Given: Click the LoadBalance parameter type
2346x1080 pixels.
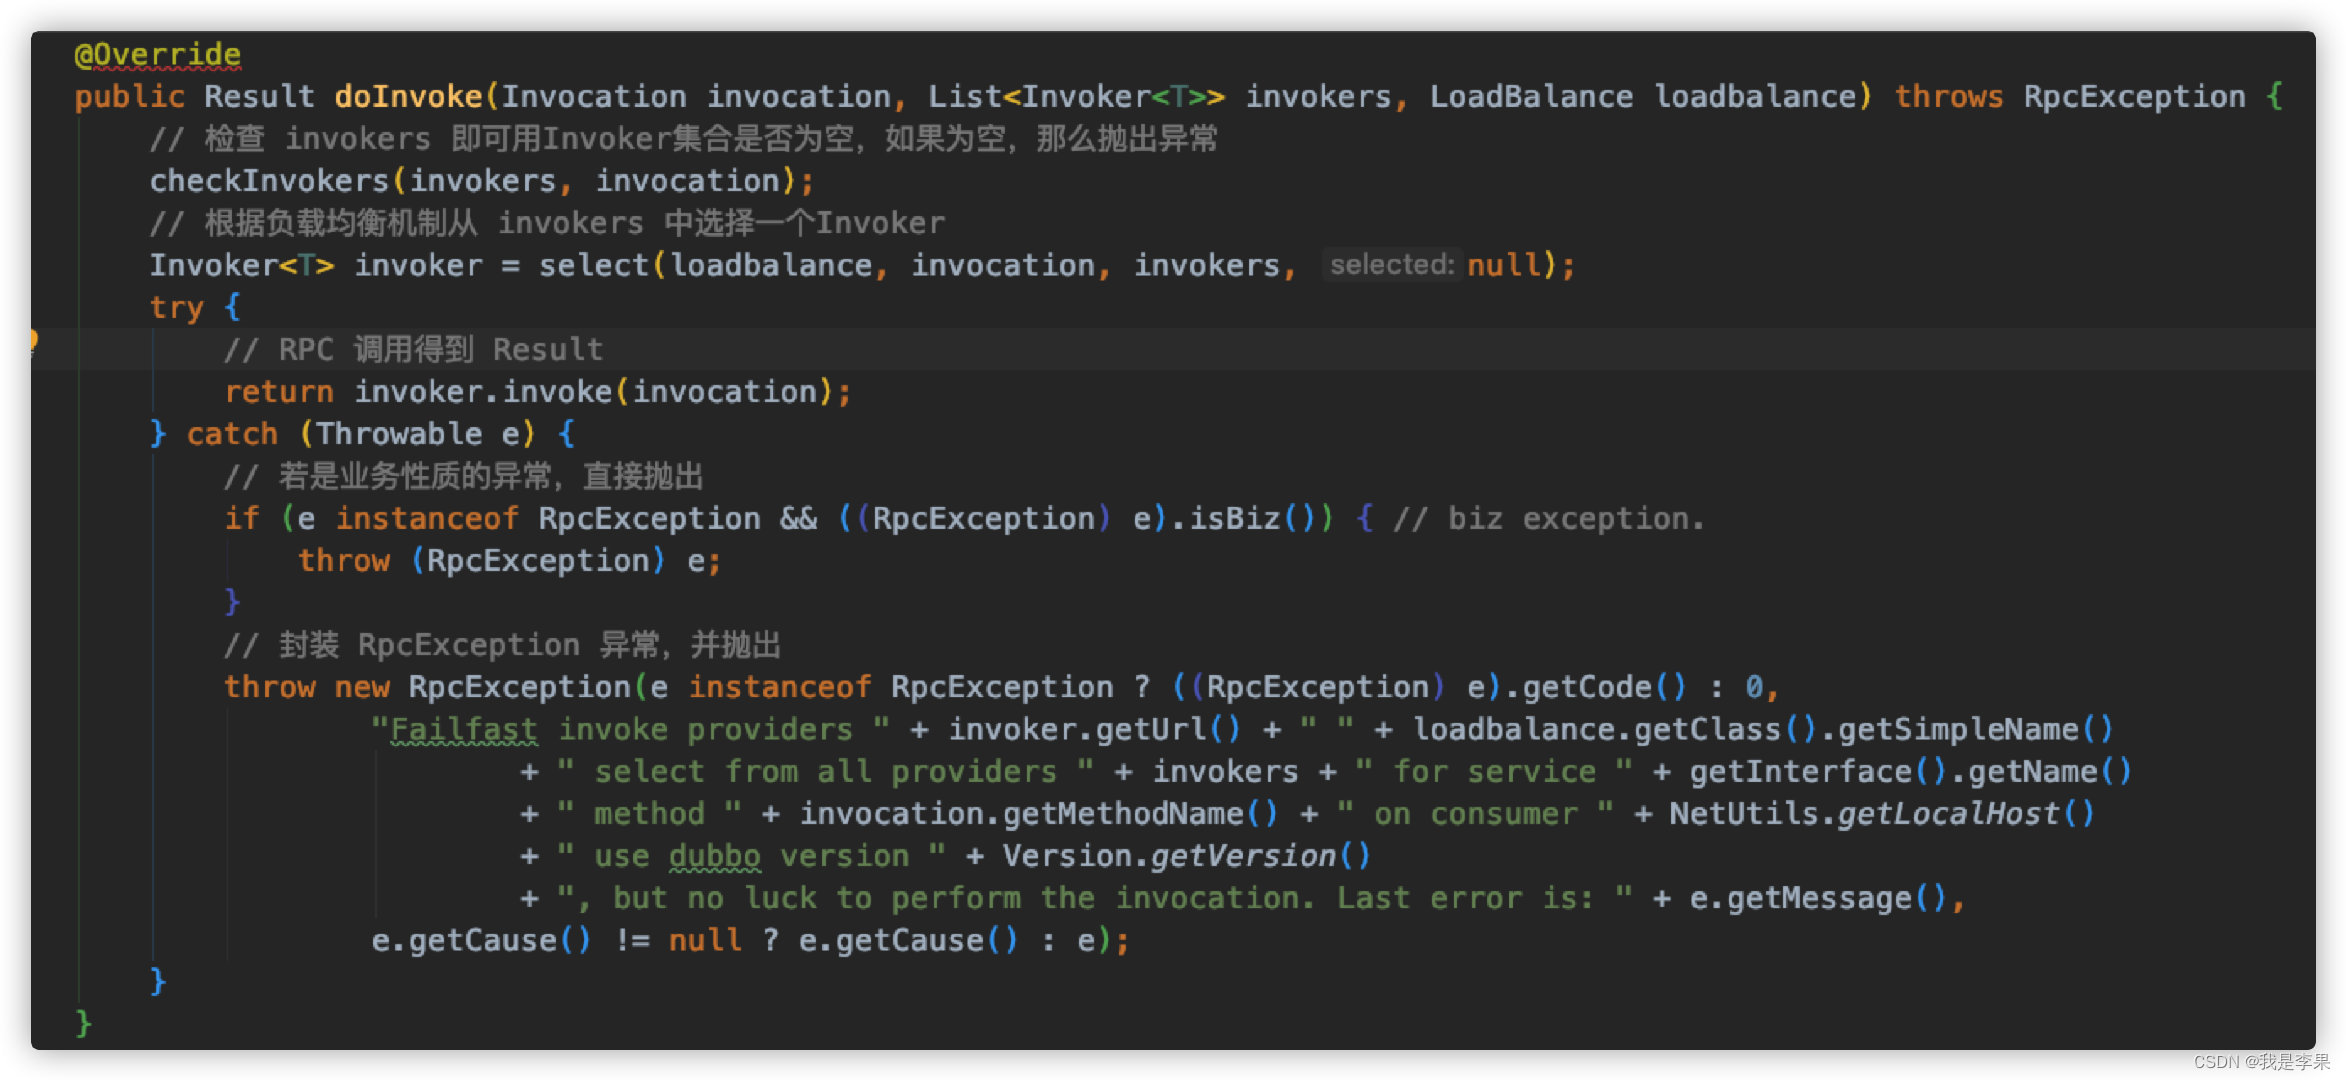Looking at the screenshot, I should point(1531,96).
